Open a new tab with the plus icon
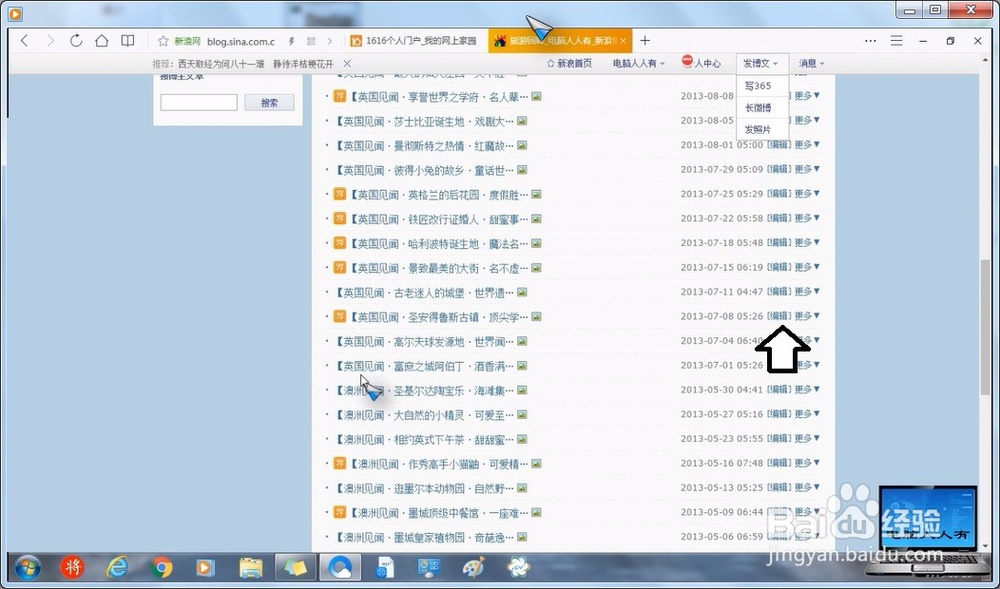Image resolution: width=1000 pixels, height=589 pixels. (645, 41)
